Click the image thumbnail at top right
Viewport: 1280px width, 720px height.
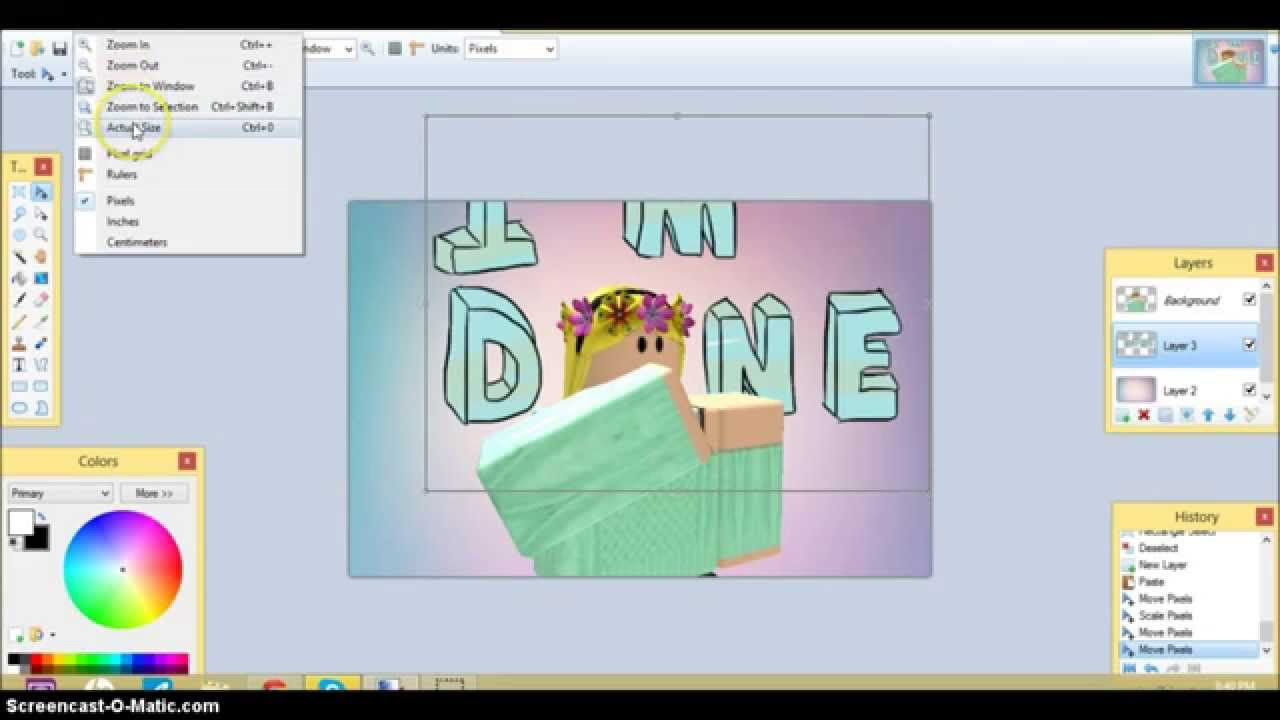(x=1230, y=60)
